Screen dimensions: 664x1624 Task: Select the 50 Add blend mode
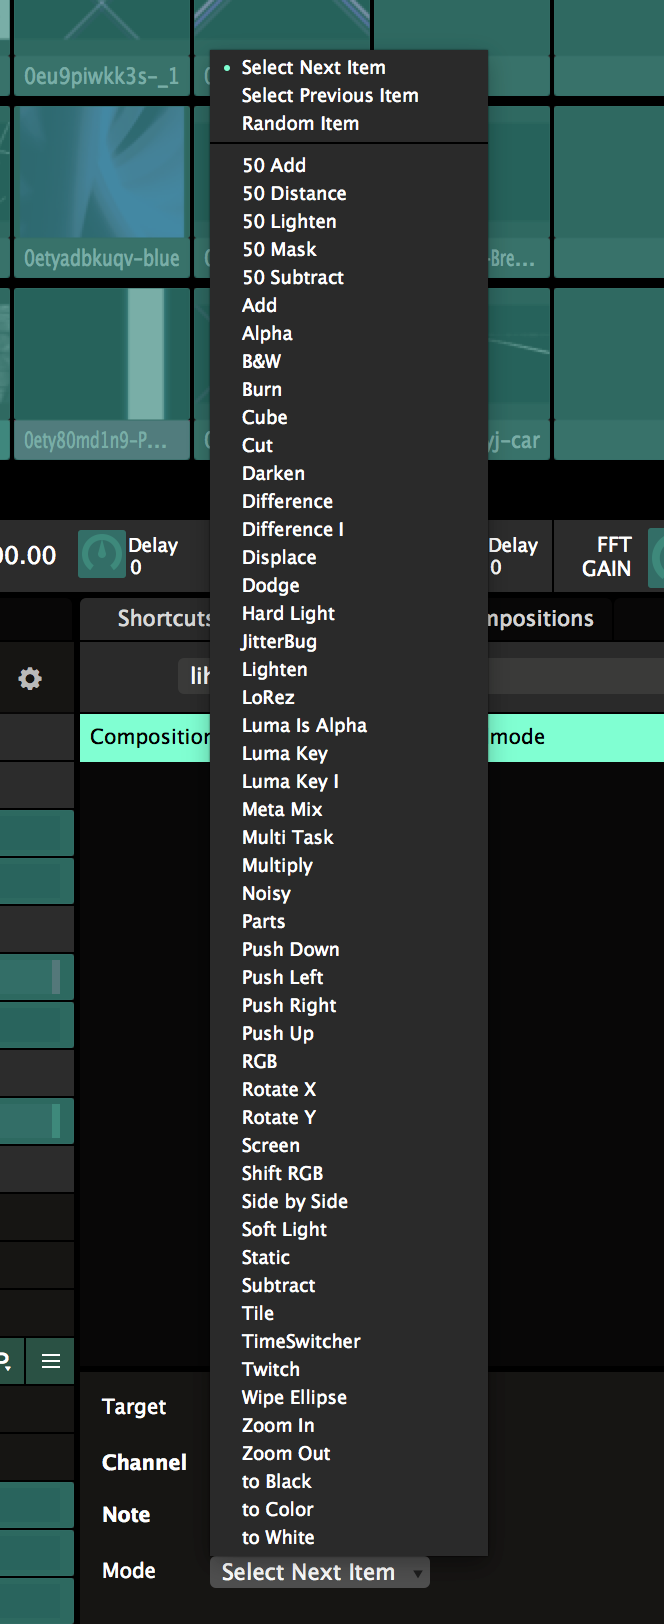[274, 166]
